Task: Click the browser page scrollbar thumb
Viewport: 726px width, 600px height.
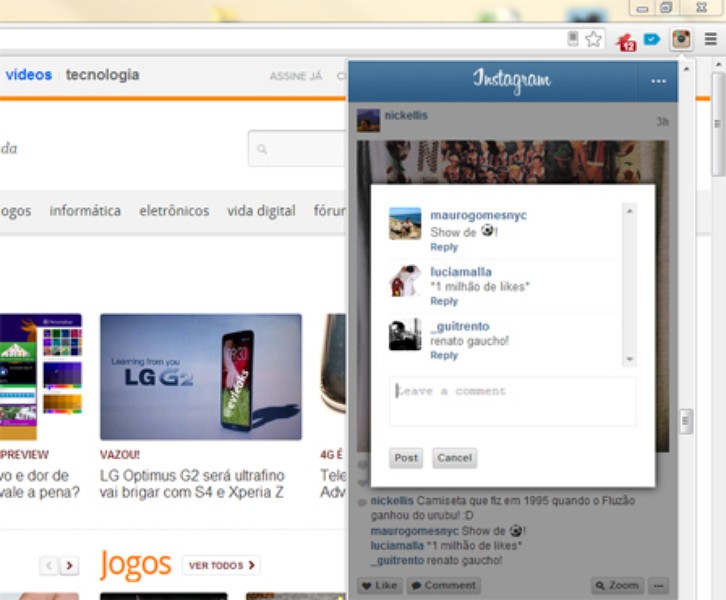Action: click(718, 123)
